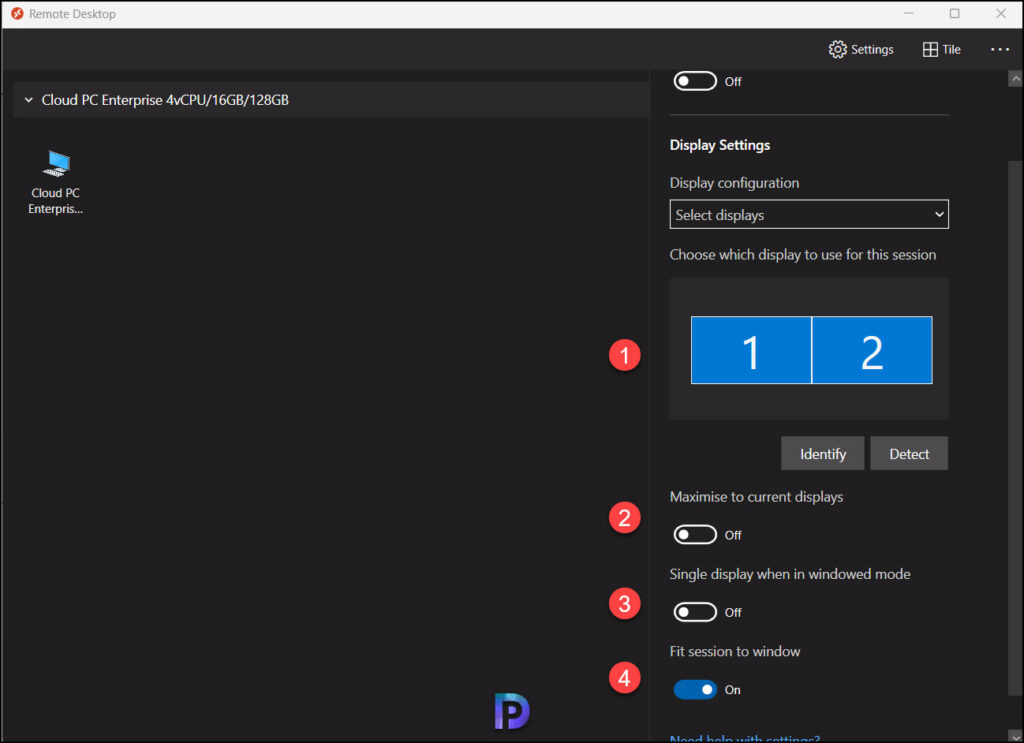Click the Tile grid icon
Screen dimensions: 1024x743
pos(930,50)
